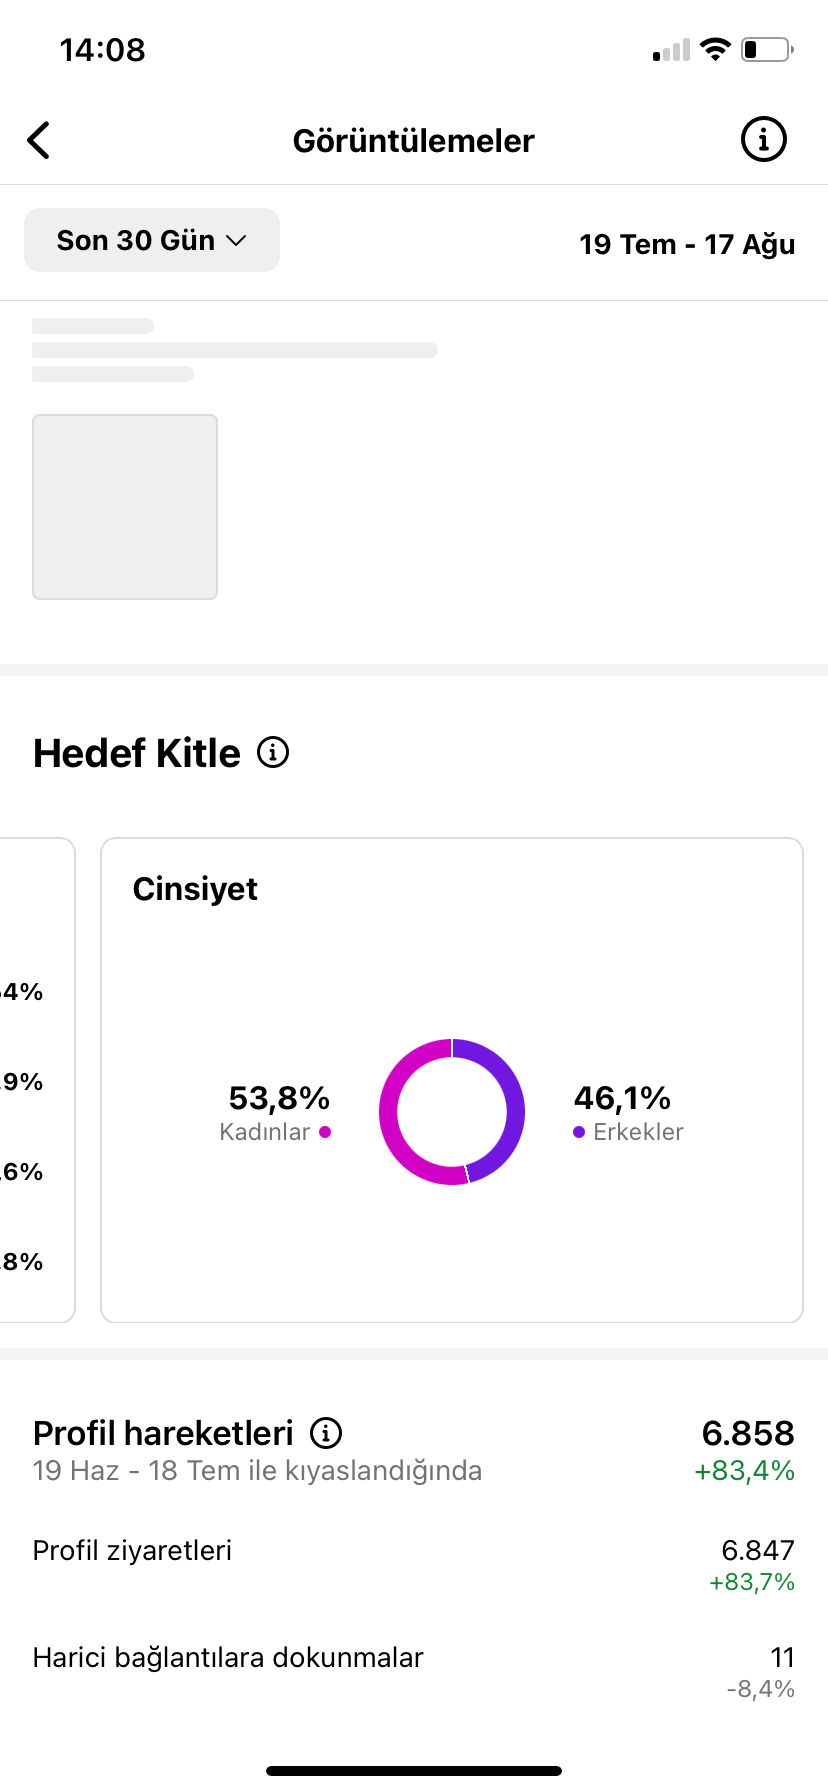
Task: Tap the battery indicator in status bar
Action: (767, 49)
